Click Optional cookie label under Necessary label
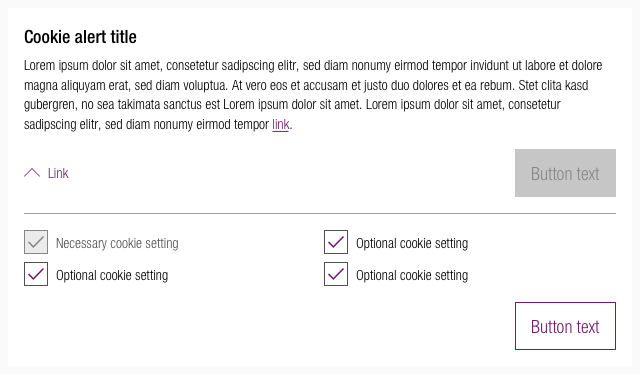This screenshot has width=640, height=374. click(x=112, y=276)
